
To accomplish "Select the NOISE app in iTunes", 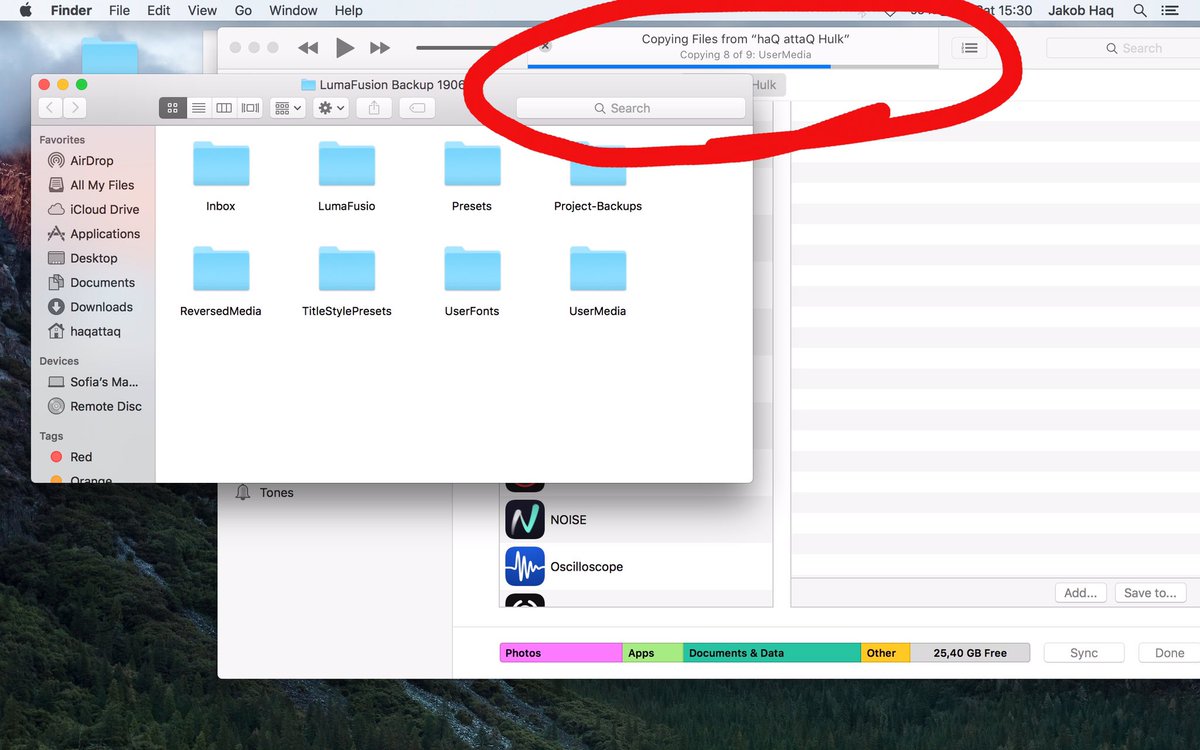I will [x=636, y=520].
